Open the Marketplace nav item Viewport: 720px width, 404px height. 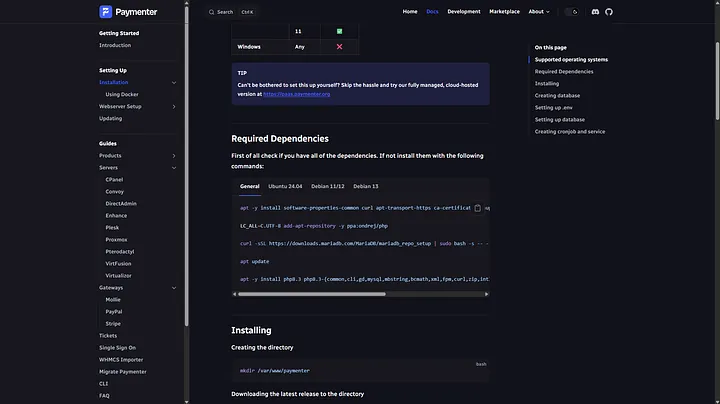[x=504, y=12]
